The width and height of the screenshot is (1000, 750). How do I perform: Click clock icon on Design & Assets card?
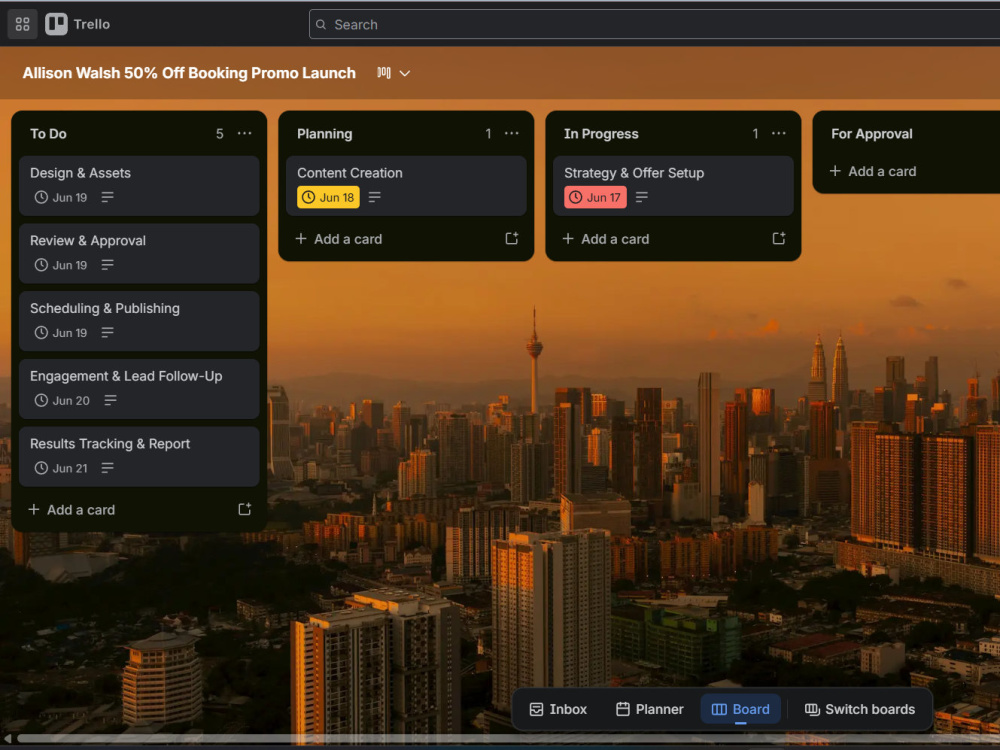coord(41,197)
